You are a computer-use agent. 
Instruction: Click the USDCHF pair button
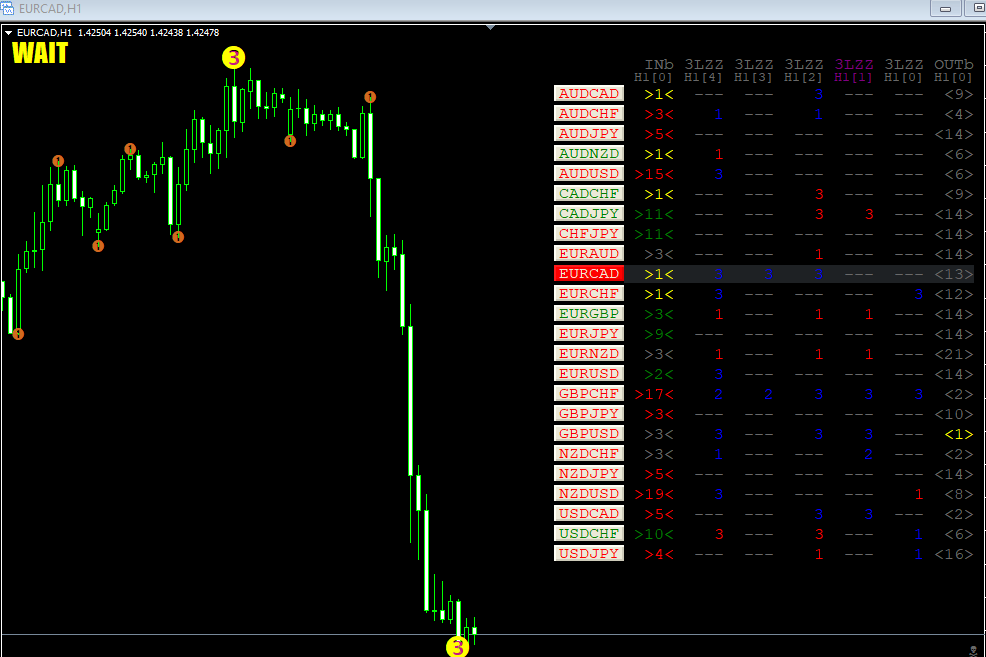click(589, 533)
